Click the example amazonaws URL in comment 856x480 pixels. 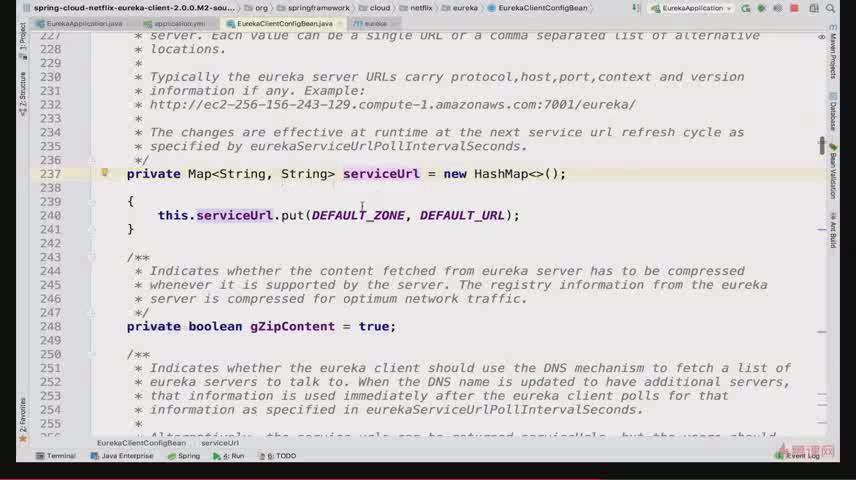[393, 104]
